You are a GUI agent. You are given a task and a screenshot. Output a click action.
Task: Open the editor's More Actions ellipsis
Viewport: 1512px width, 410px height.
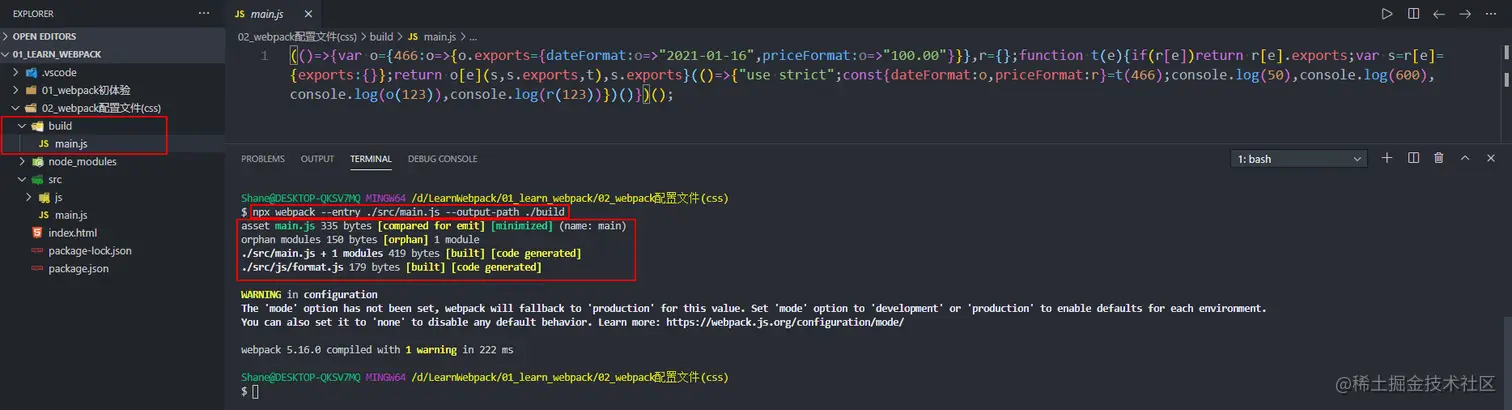(x=1491, y=14)
